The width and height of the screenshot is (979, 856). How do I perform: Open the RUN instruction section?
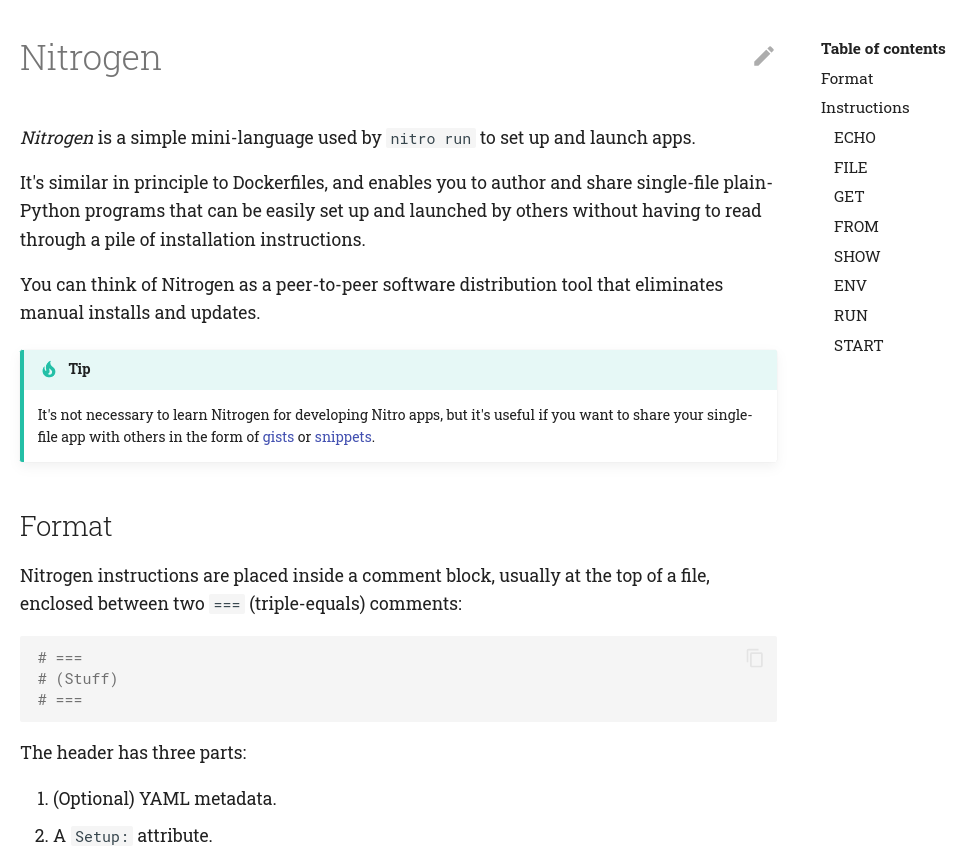(x=851, y=315)
